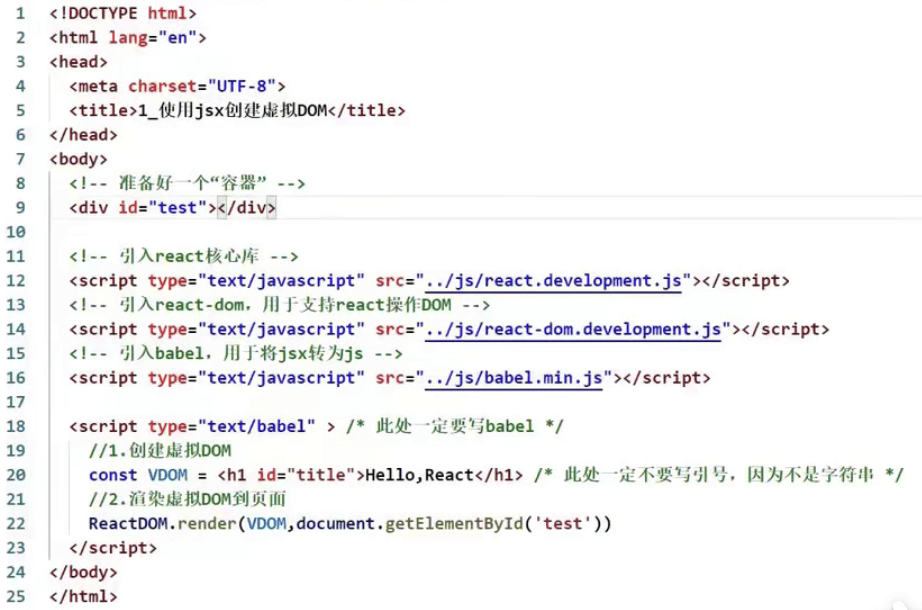
Task: Click the render method call
Action: tap(207, 524)
